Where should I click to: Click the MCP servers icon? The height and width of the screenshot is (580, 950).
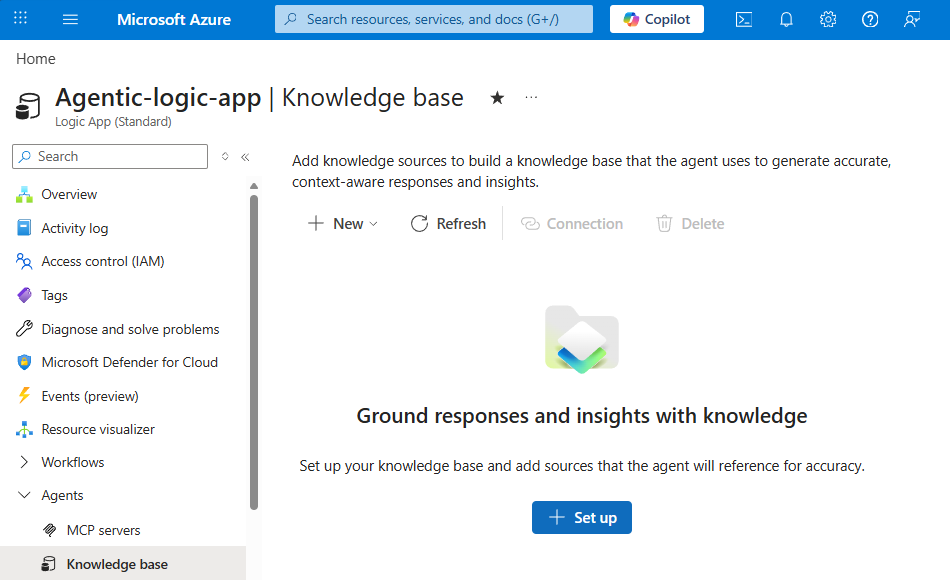[50, 530]
